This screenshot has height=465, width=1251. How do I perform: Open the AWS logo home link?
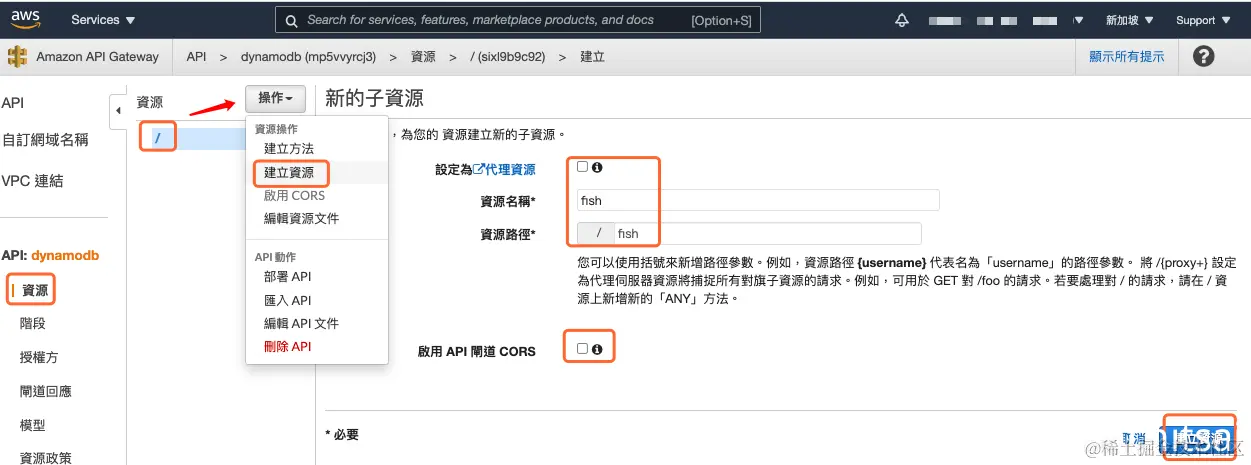pos(26,19)
